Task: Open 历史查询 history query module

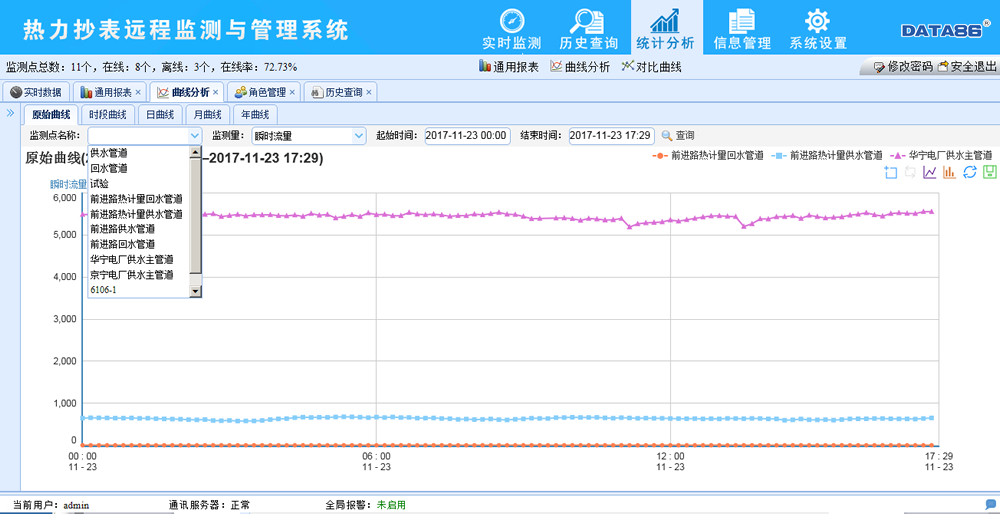Action: (588, 29)
